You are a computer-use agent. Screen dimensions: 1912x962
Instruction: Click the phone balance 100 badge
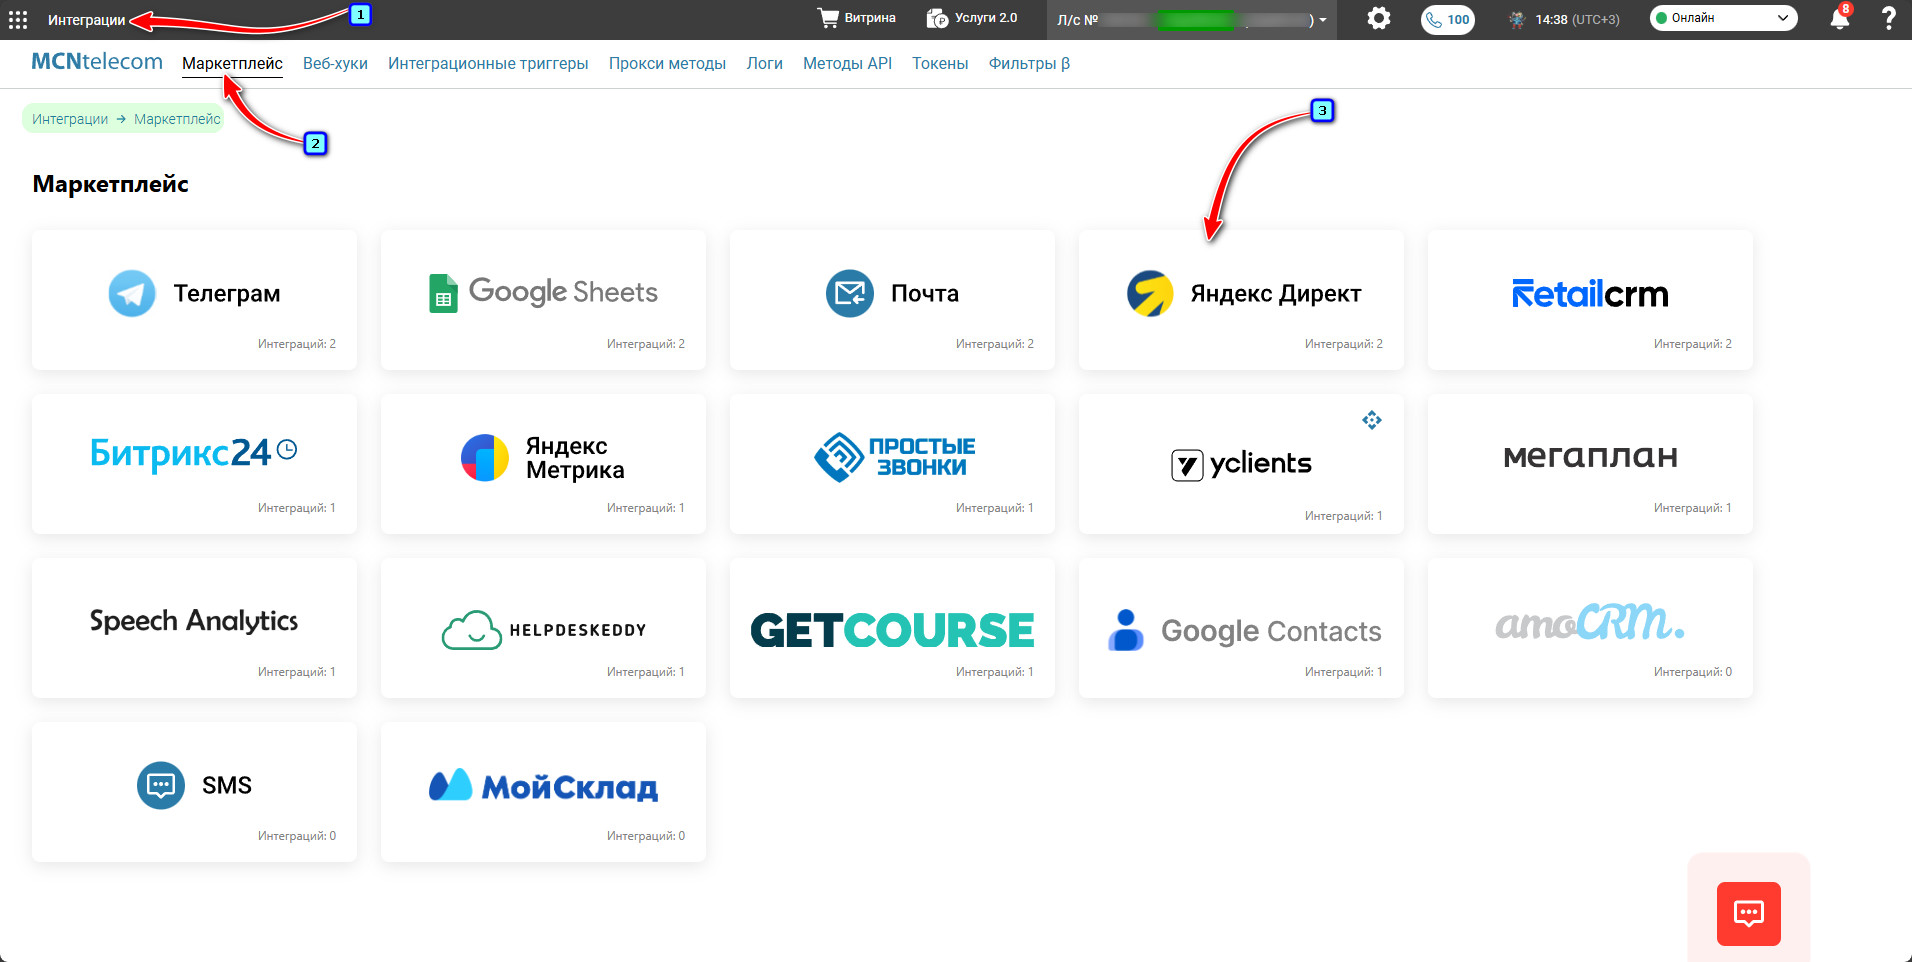pyautogui.click(x=1447, y=19)
